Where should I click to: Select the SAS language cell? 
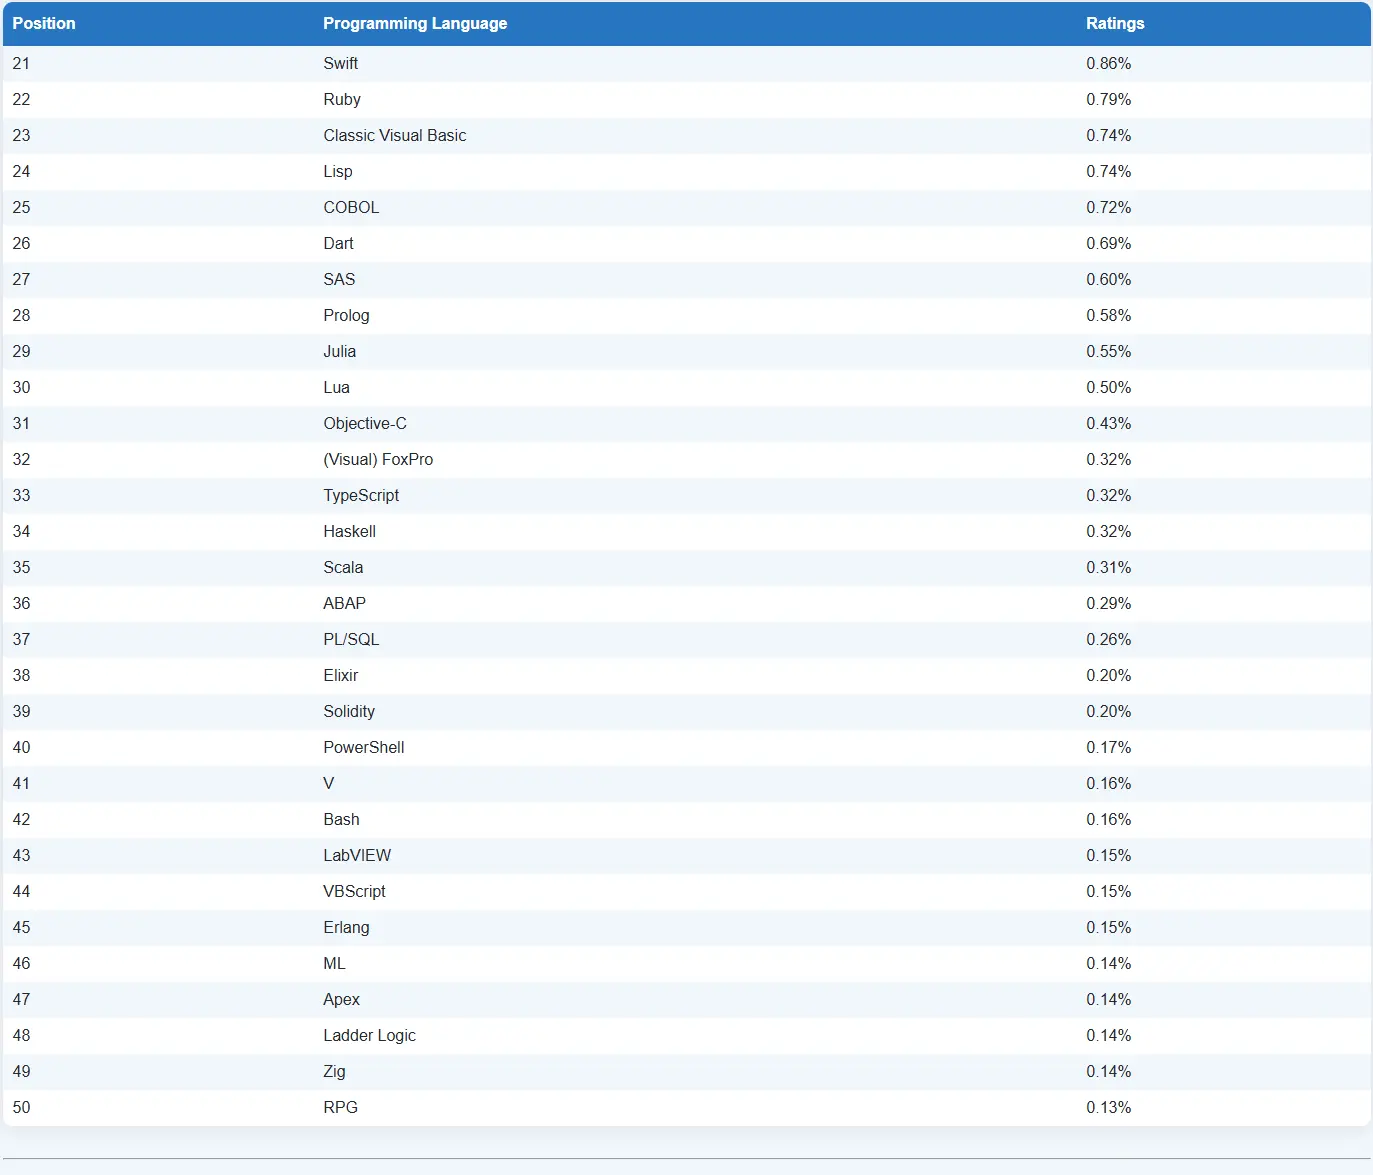(x=339, y=279)
